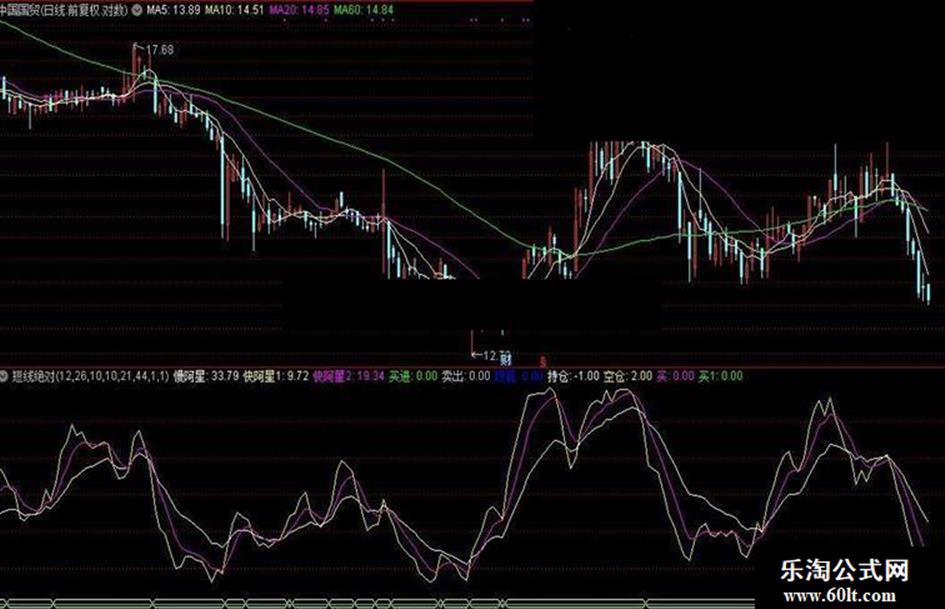Click the green 买1: 0.00 indicator value
Viewport: 945px width, 609px height.
(720, 377)
